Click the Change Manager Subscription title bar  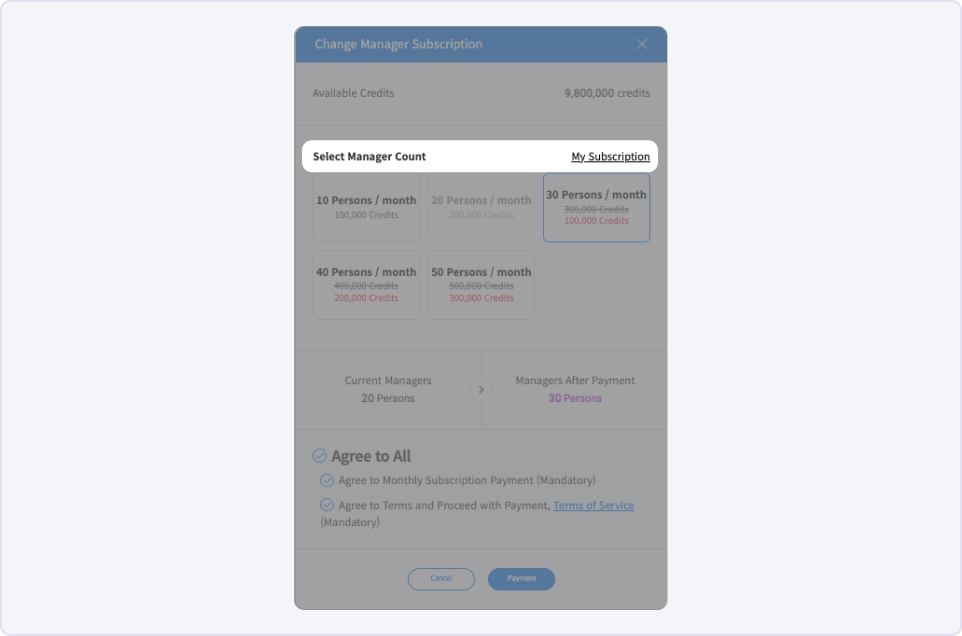(x=481, y=44)
